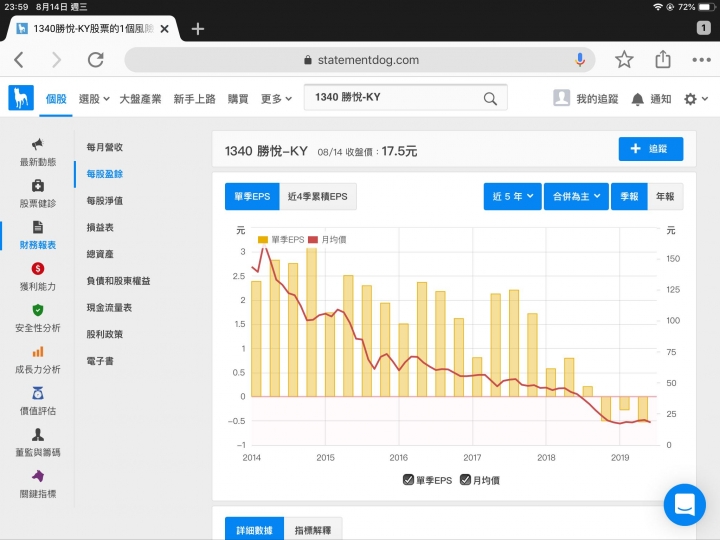Open the 財務報表 document sidebar icon
The width and height of the screenshot is (720, 540).
[x=38, y=227]
